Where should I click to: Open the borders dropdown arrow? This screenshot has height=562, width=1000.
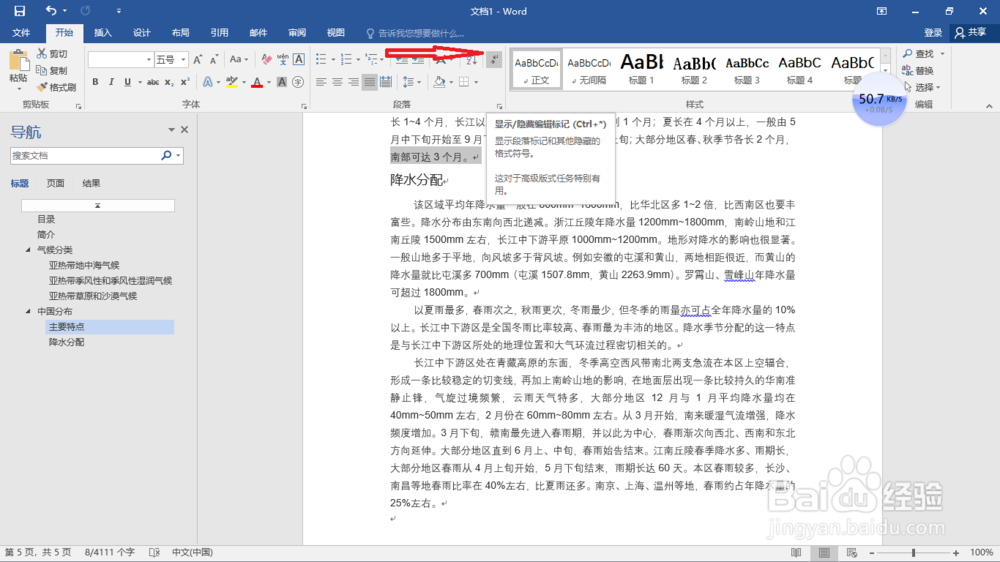(x=476, y=82)
